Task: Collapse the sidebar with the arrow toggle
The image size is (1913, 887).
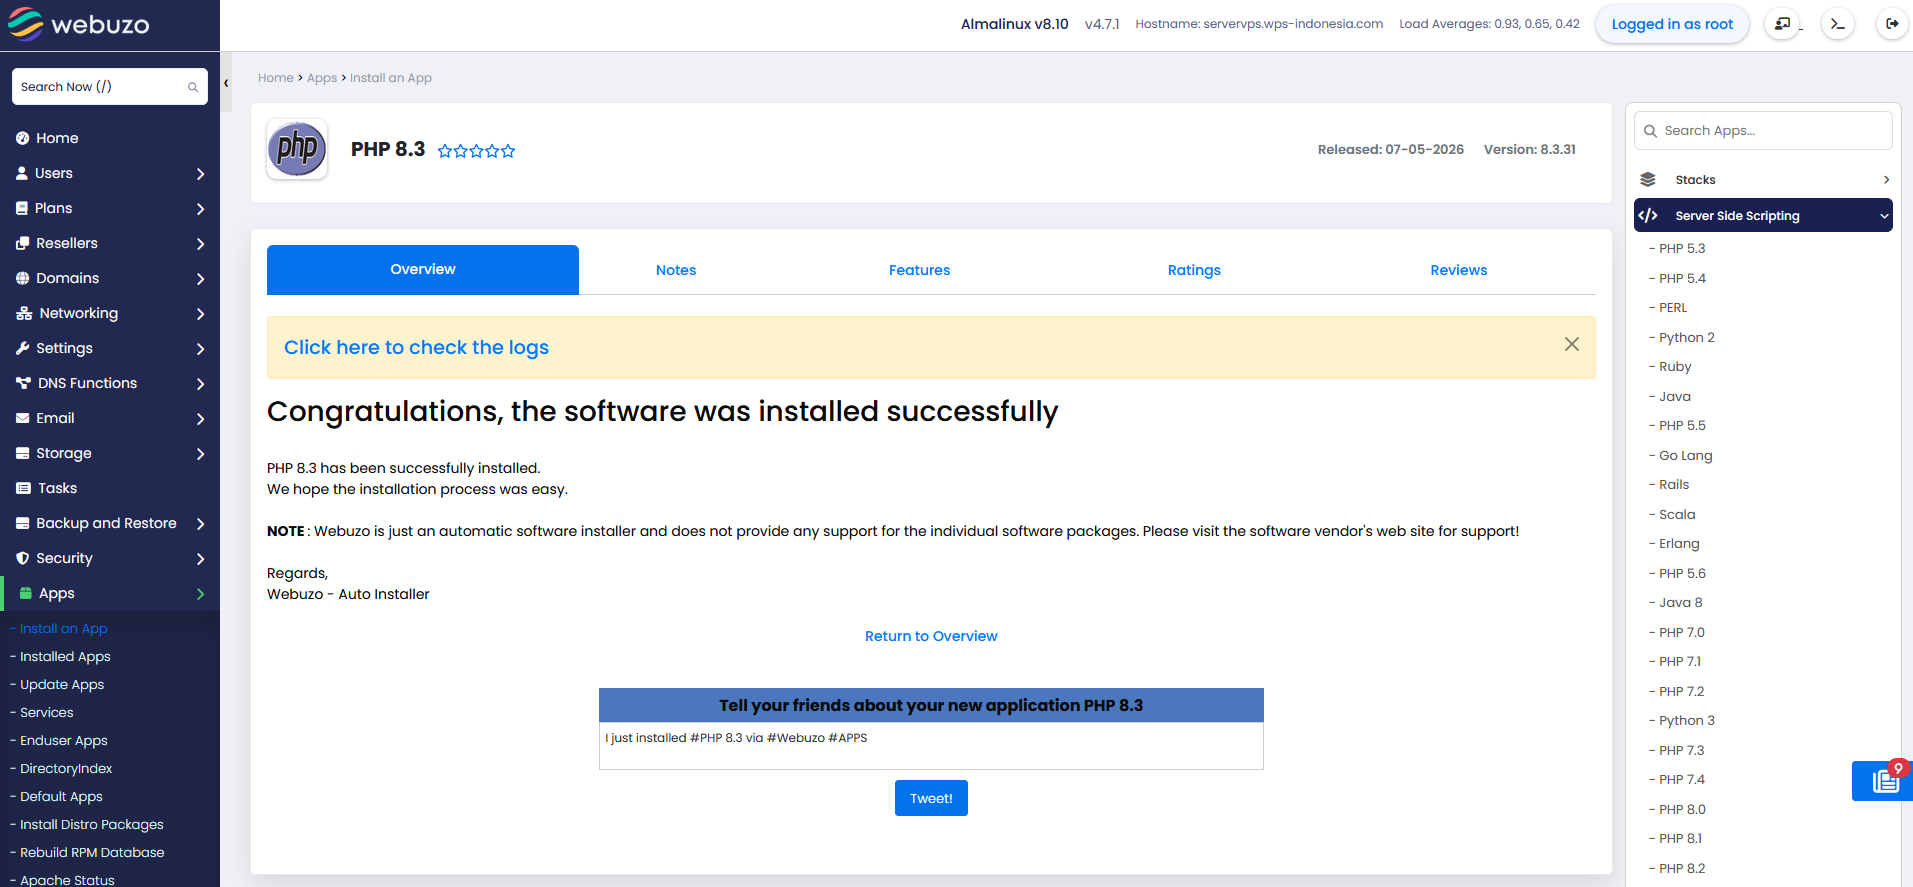Action: pos(226,83)
